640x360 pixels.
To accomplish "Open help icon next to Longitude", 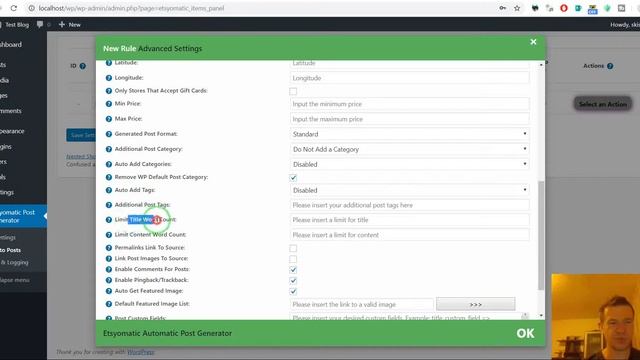I will coord(109,78).
